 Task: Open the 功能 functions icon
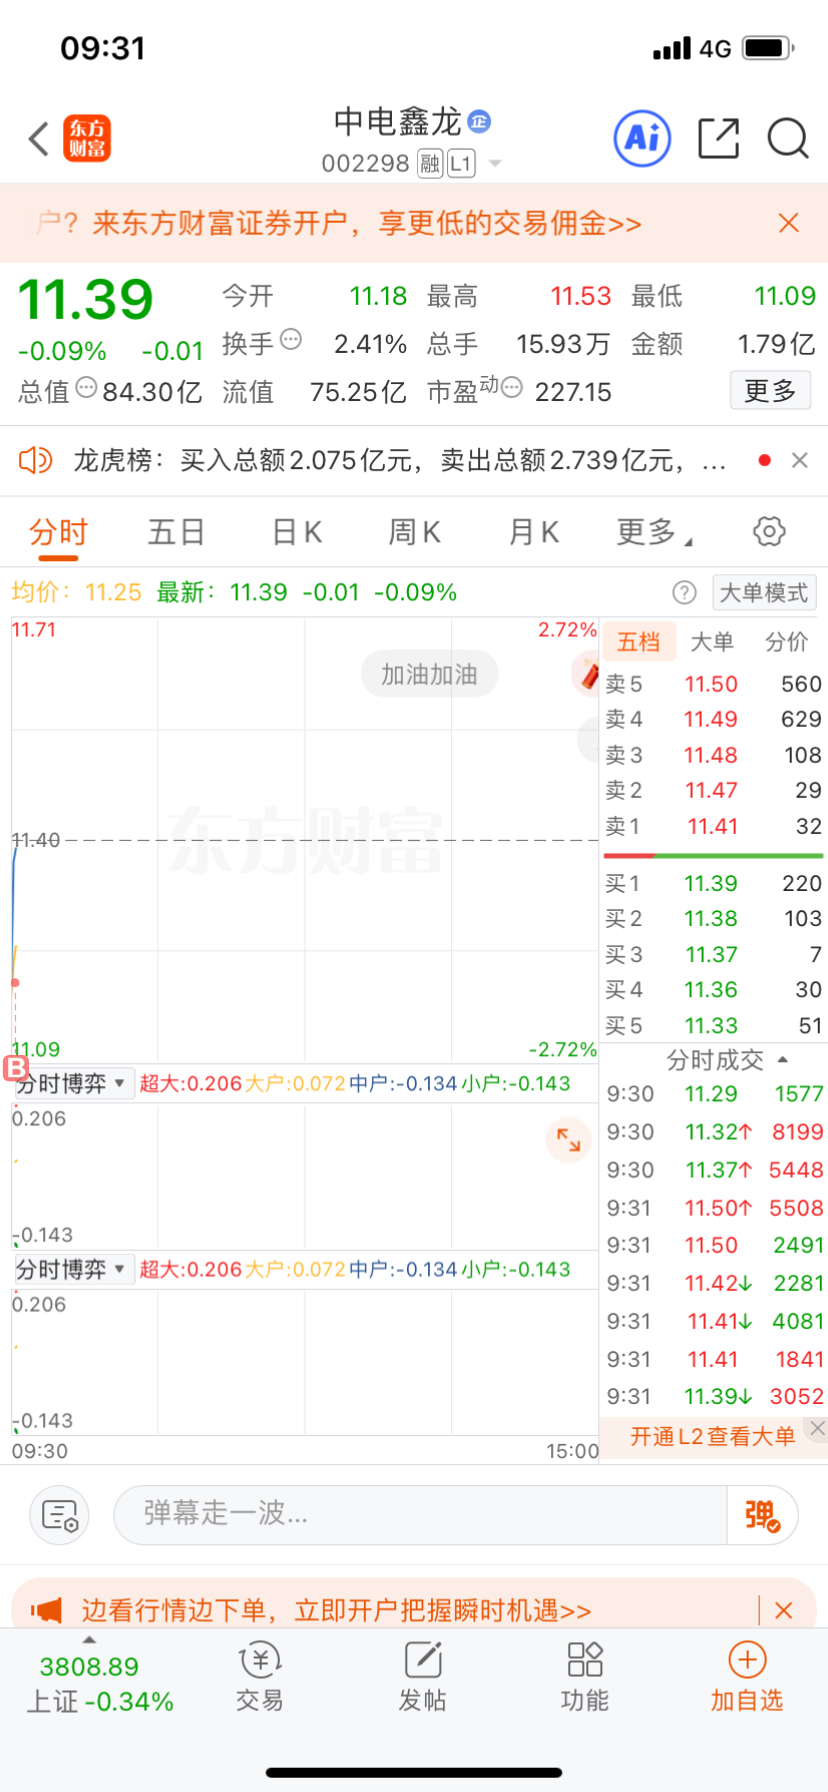click(x=585, y=1677)
